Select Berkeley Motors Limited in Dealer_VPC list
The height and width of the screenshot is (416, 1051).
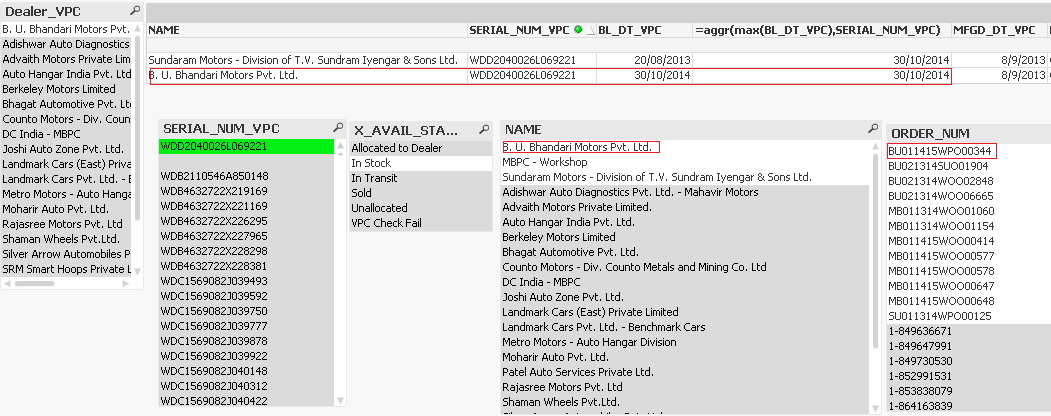[66, 89]
